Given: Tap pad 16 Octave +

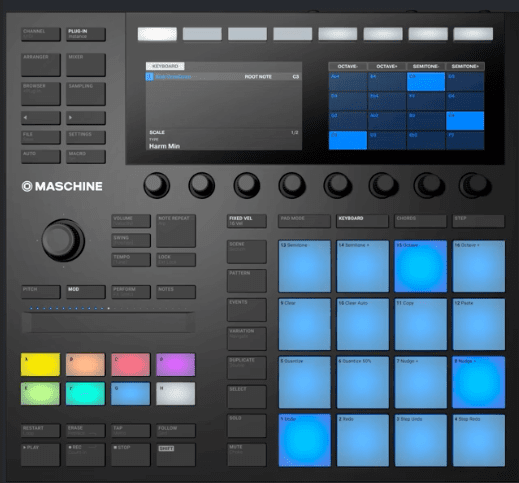Looking at the screenshot, I should (x=479, y=266).
